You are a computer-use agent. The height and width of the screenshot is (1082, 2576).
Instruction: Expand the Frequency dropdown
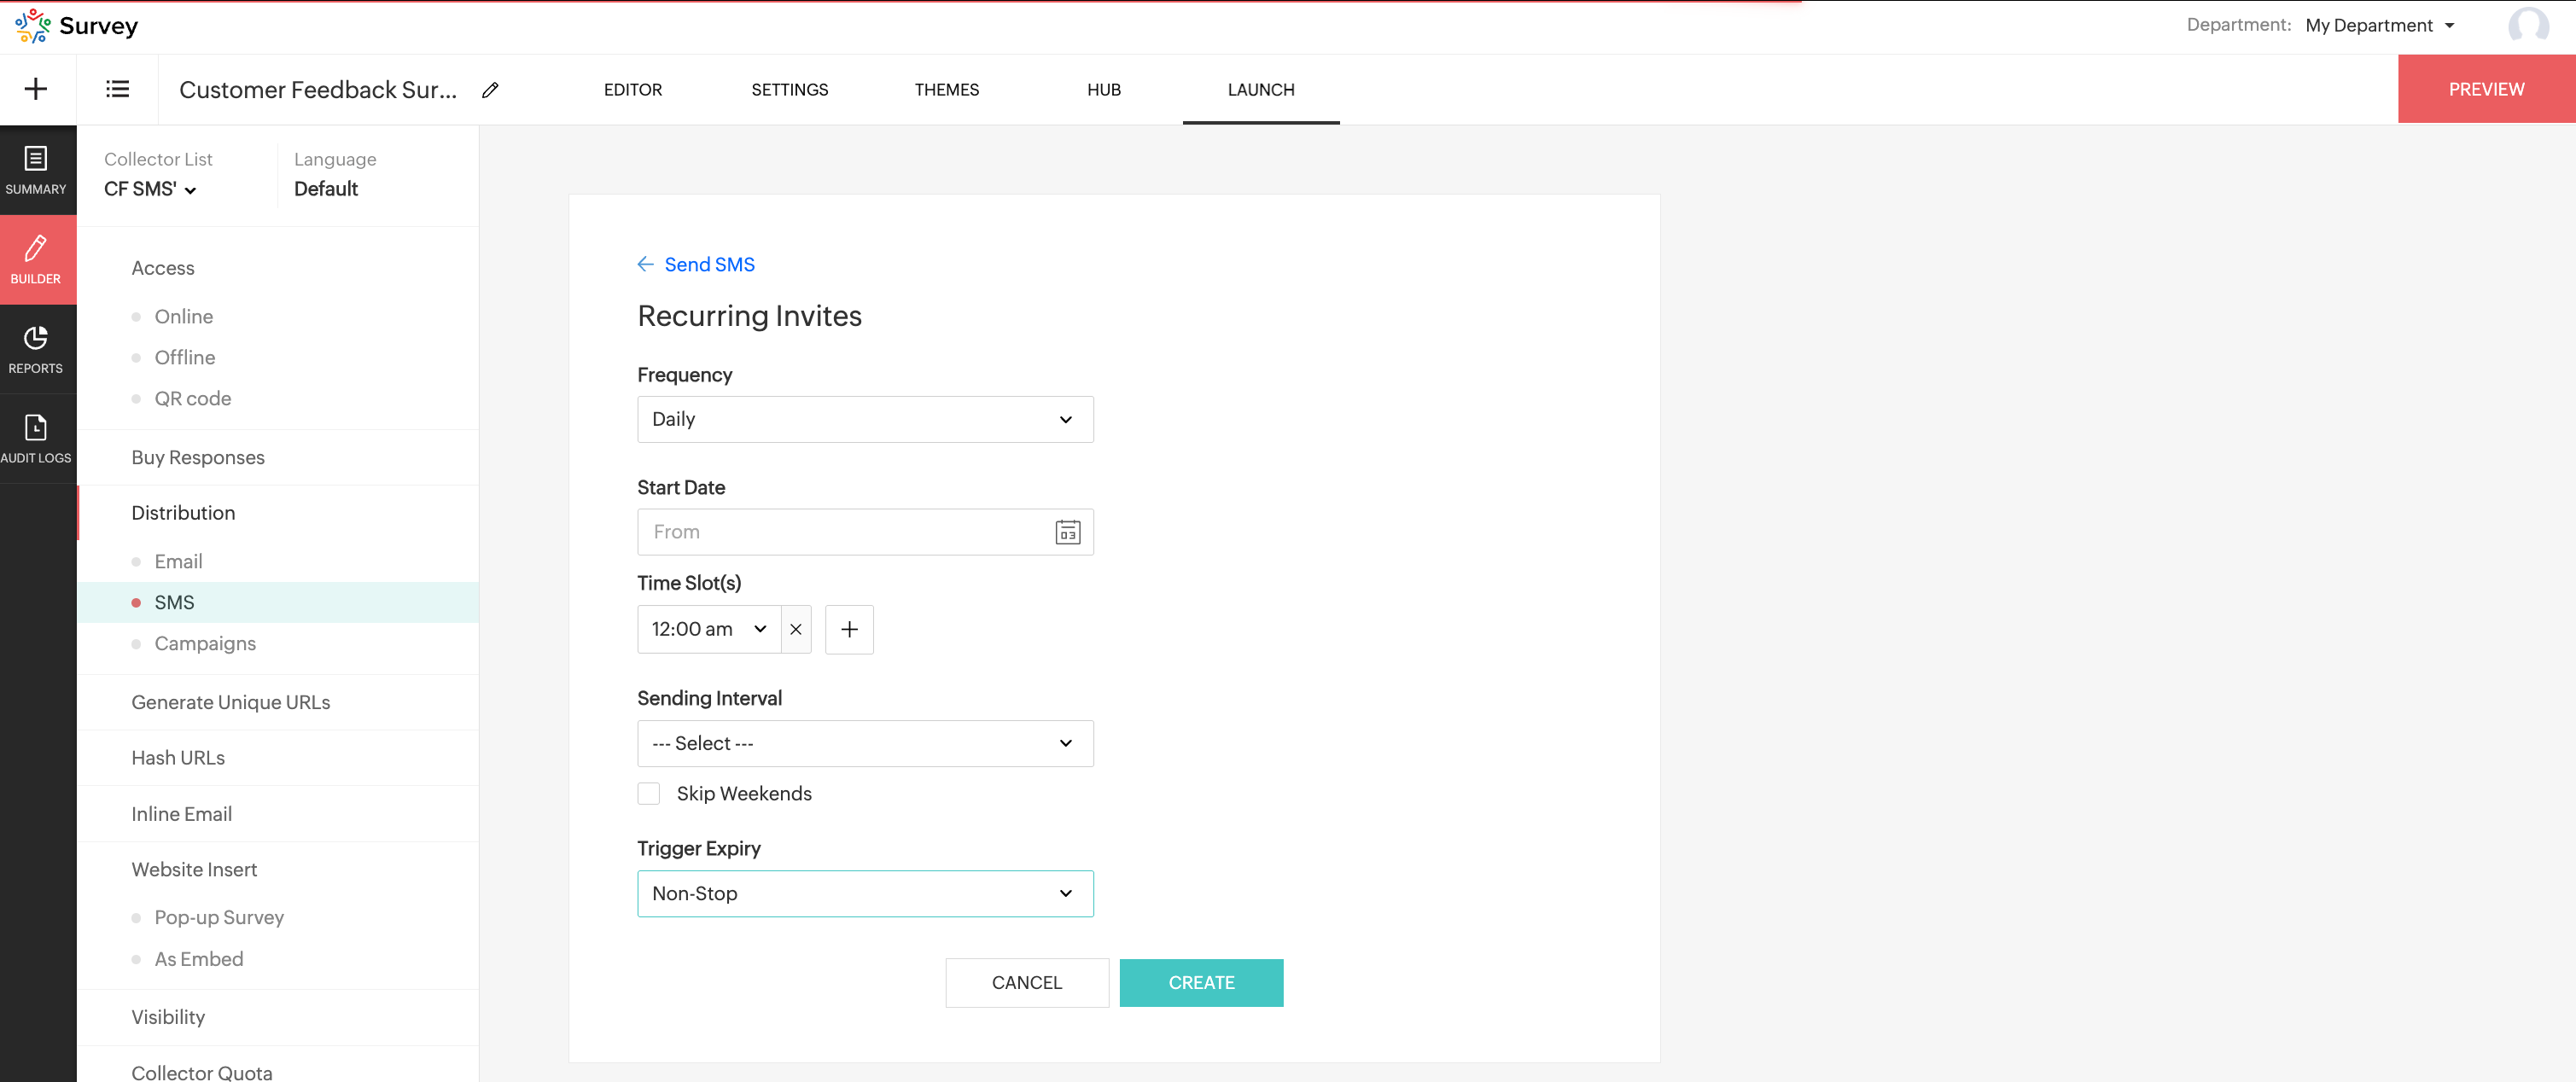pyautogui.click(x=865, y=419)
